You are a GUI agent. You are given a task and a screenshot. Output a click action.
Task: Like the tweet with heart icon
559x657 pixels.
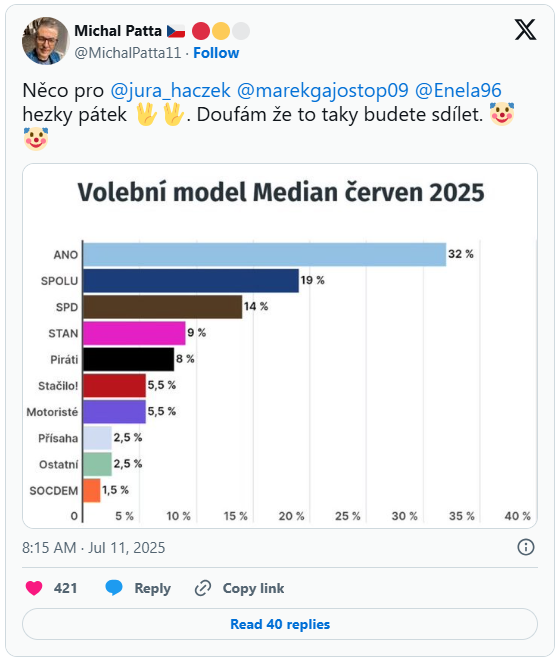click(34, 588)
